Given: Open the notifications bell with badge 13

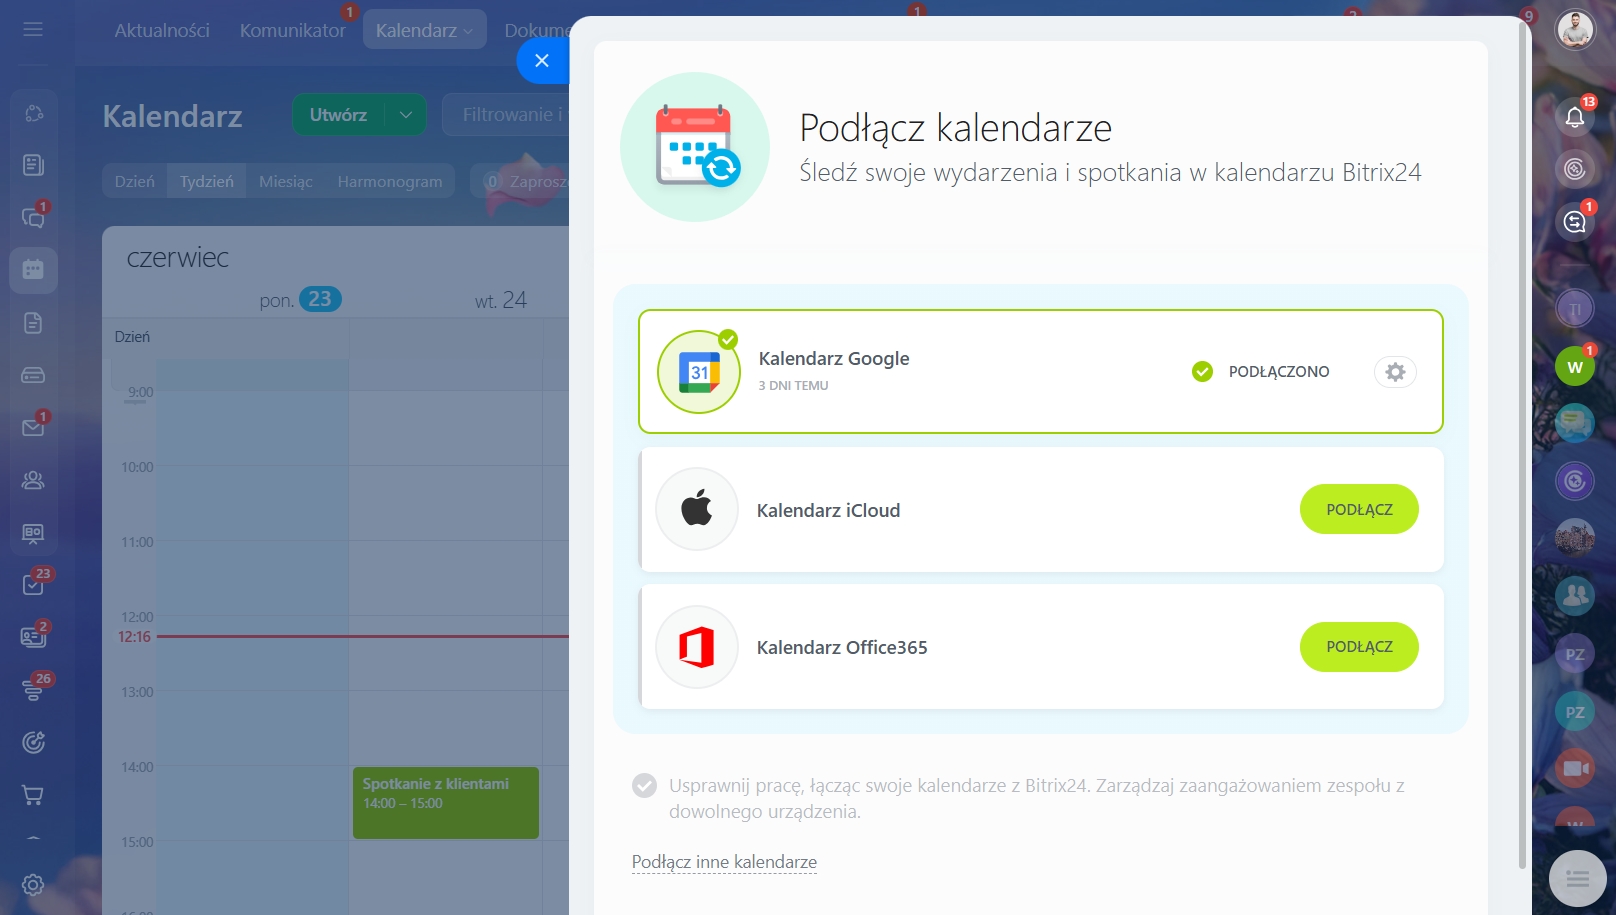Looking at the screenshot, I should tap(1575, 117).
